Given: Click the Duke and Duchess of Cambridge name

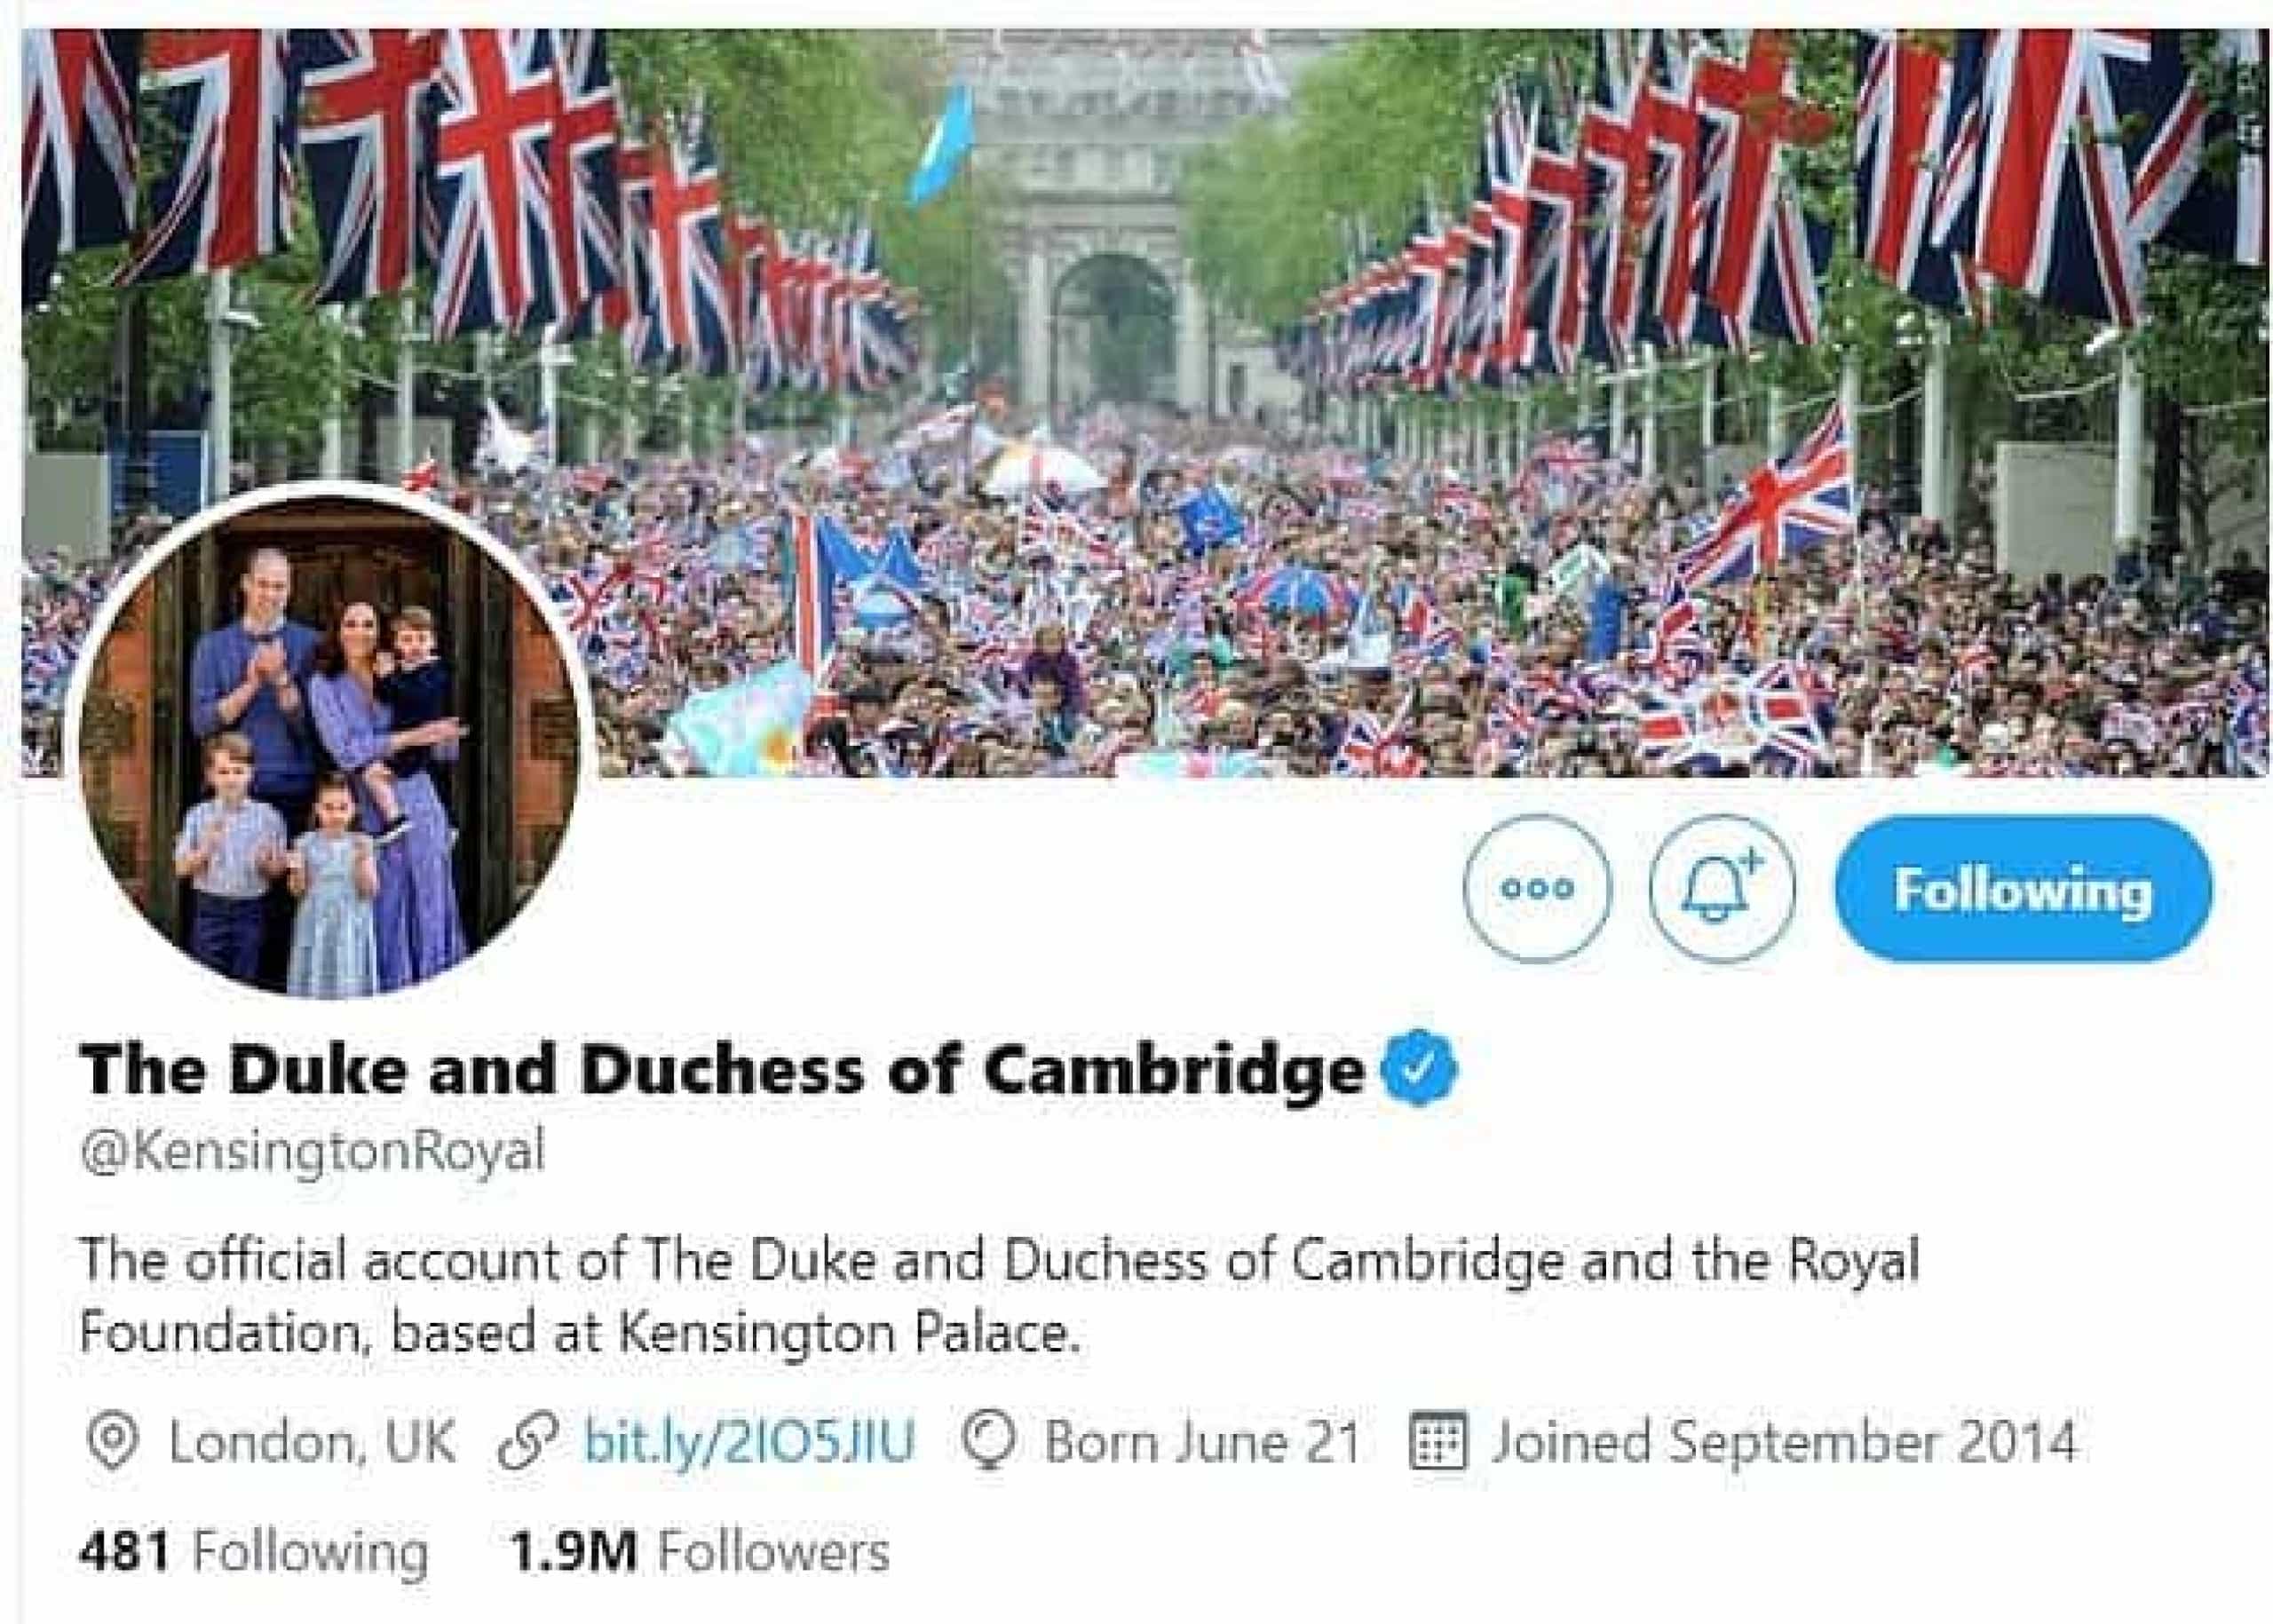Looking at the screenshot, I should (x=722, y=1068).
